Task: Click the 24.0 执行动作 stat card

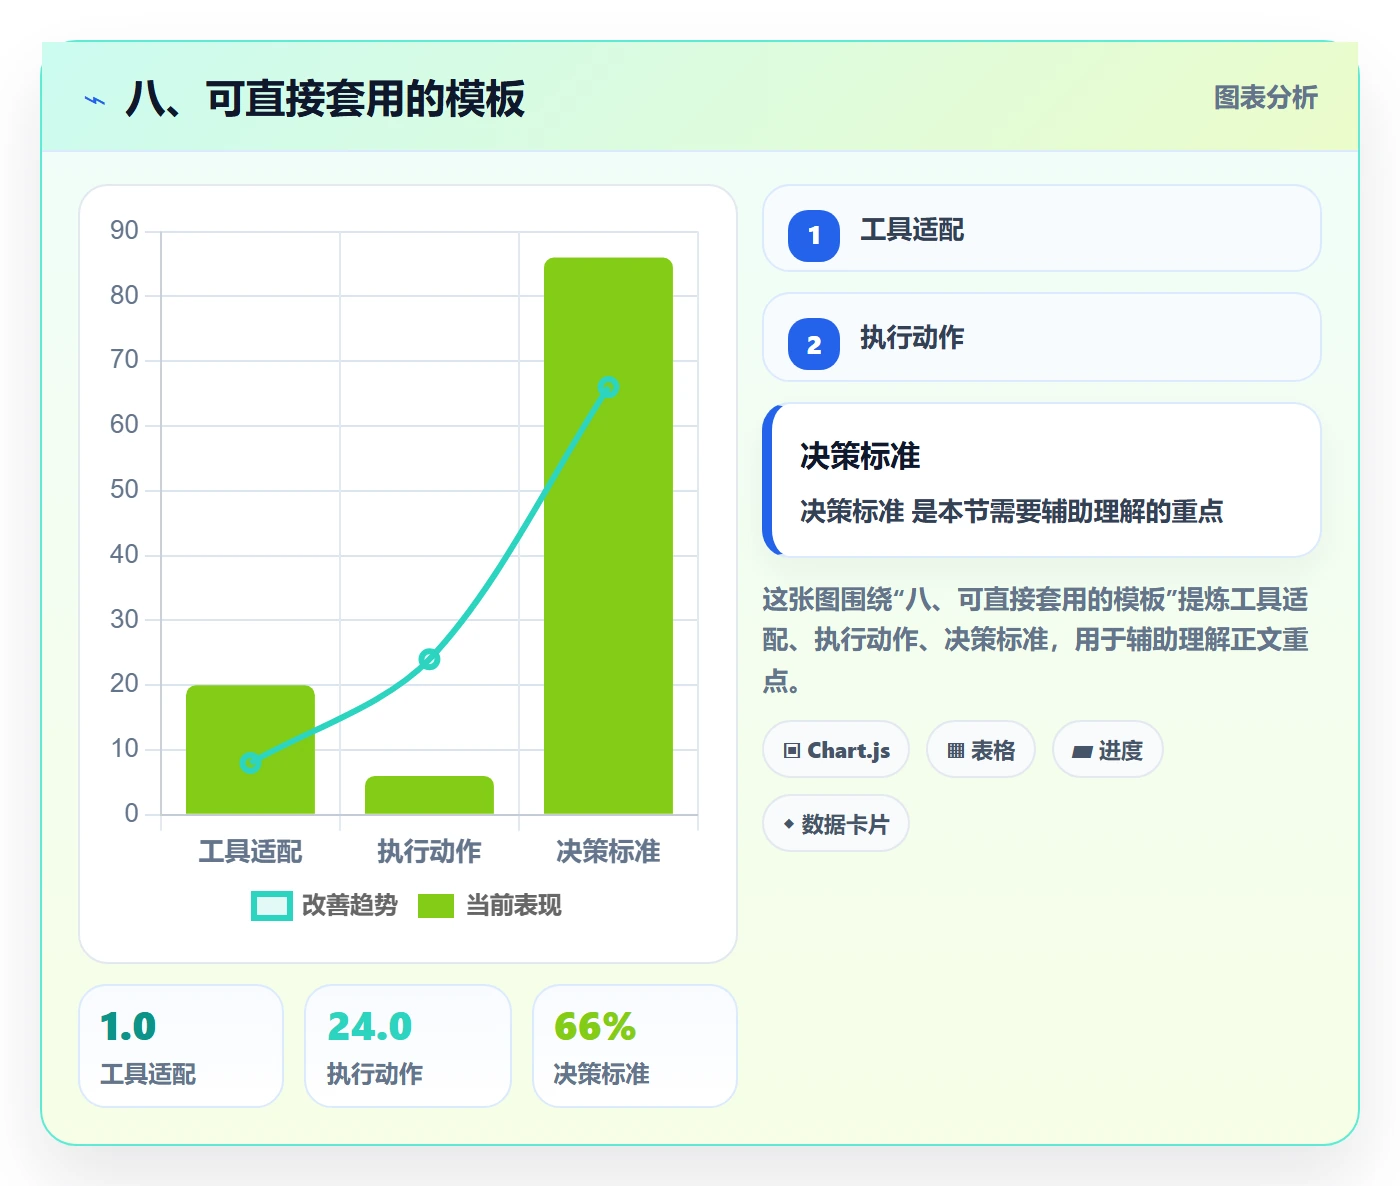Action: coord(408,1046)
